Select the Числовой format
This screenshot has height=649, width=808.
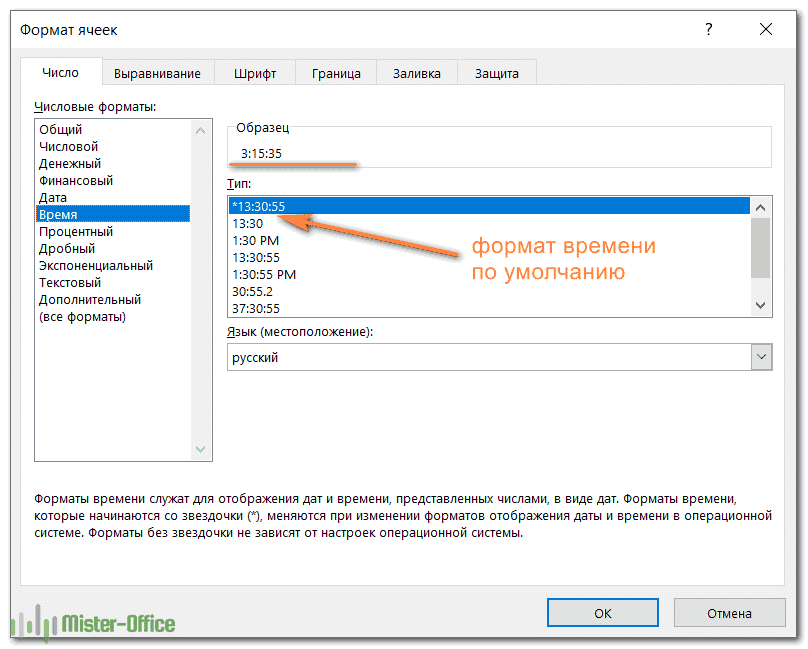[113, 147]
